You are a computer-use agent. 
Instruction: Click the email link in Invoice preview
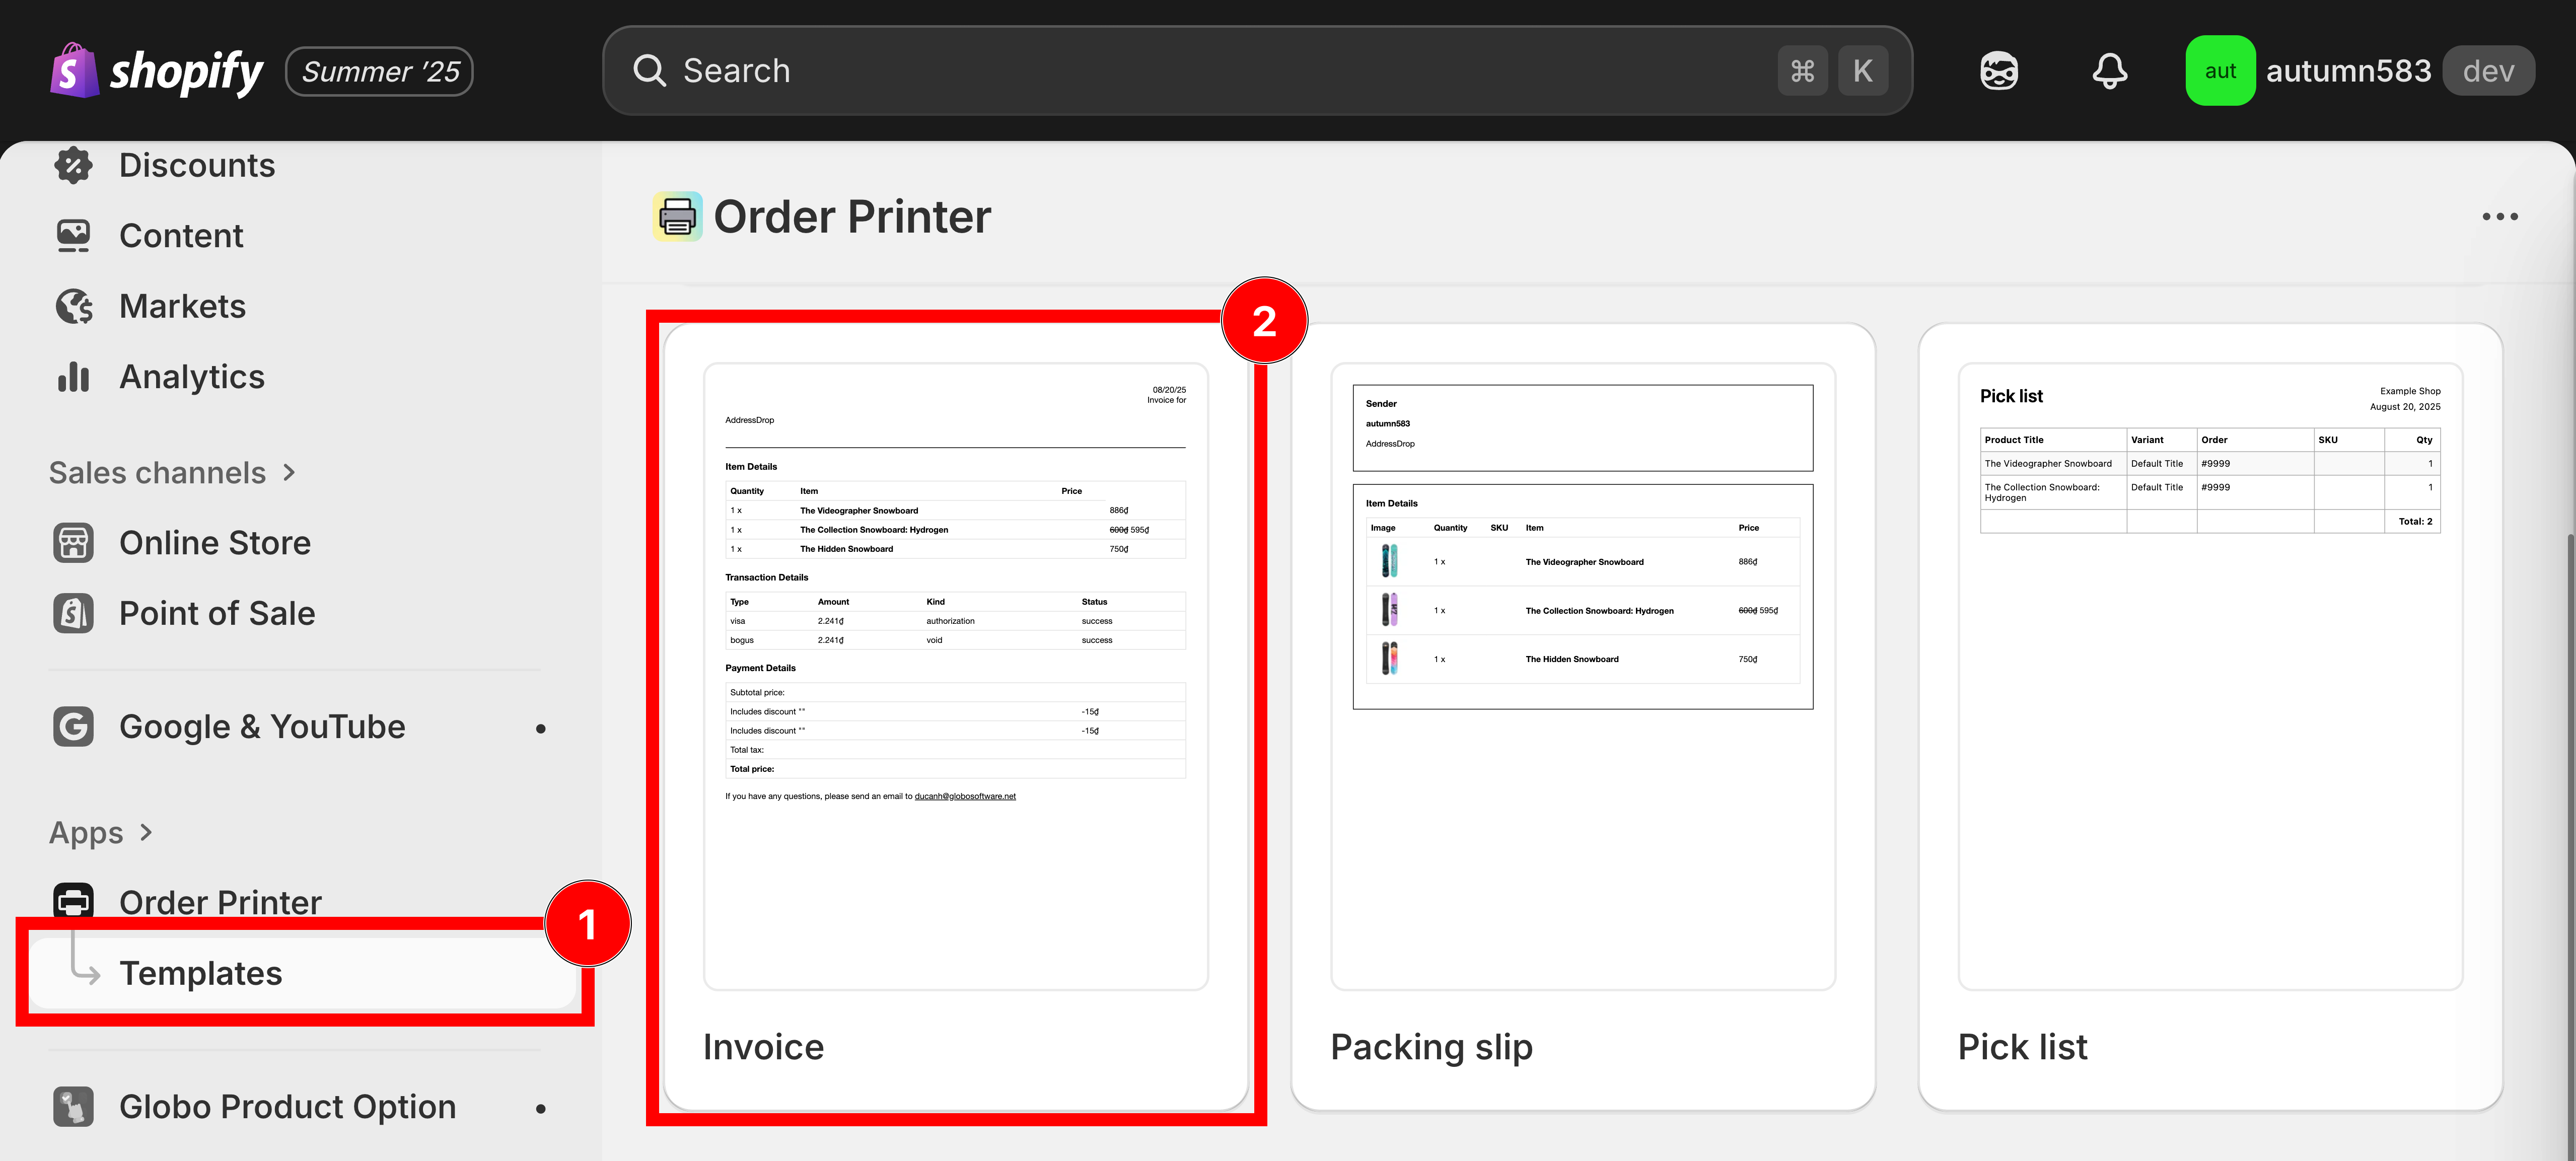(x=965, y=796)
